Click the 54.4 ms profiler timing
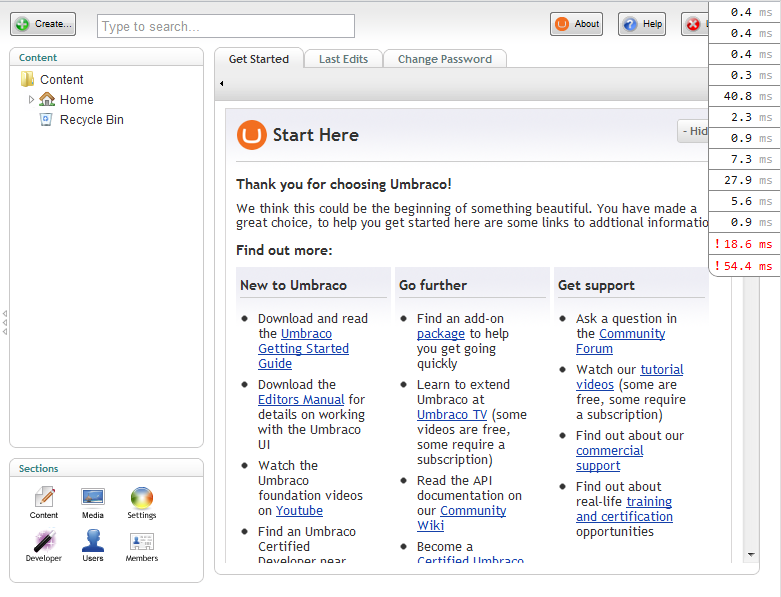Viewport: 781px width, 597px height. 745,266
